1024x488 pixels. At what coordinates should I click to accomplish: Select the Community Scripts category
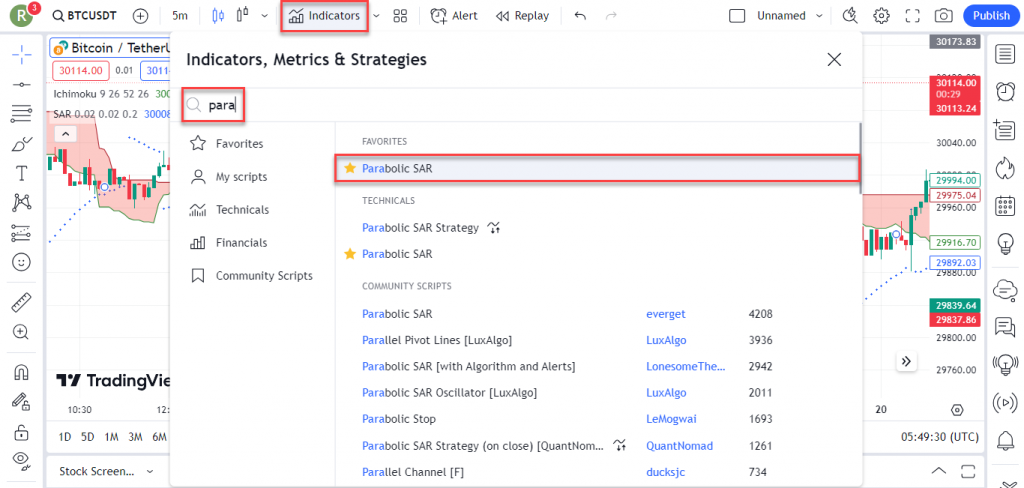[251, 276]
